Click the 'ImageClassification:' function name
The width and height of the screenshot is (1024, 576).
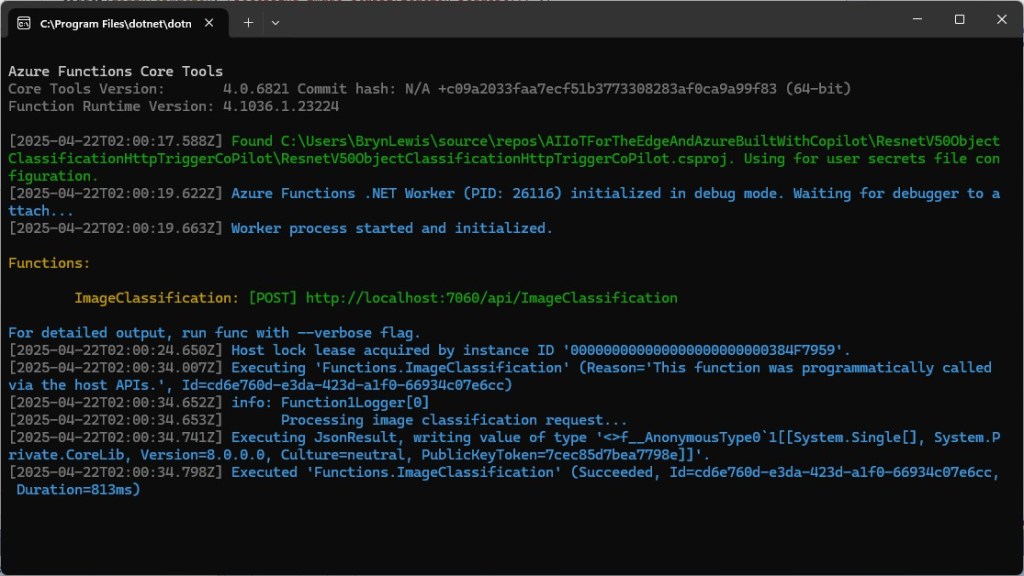point(157,298)
